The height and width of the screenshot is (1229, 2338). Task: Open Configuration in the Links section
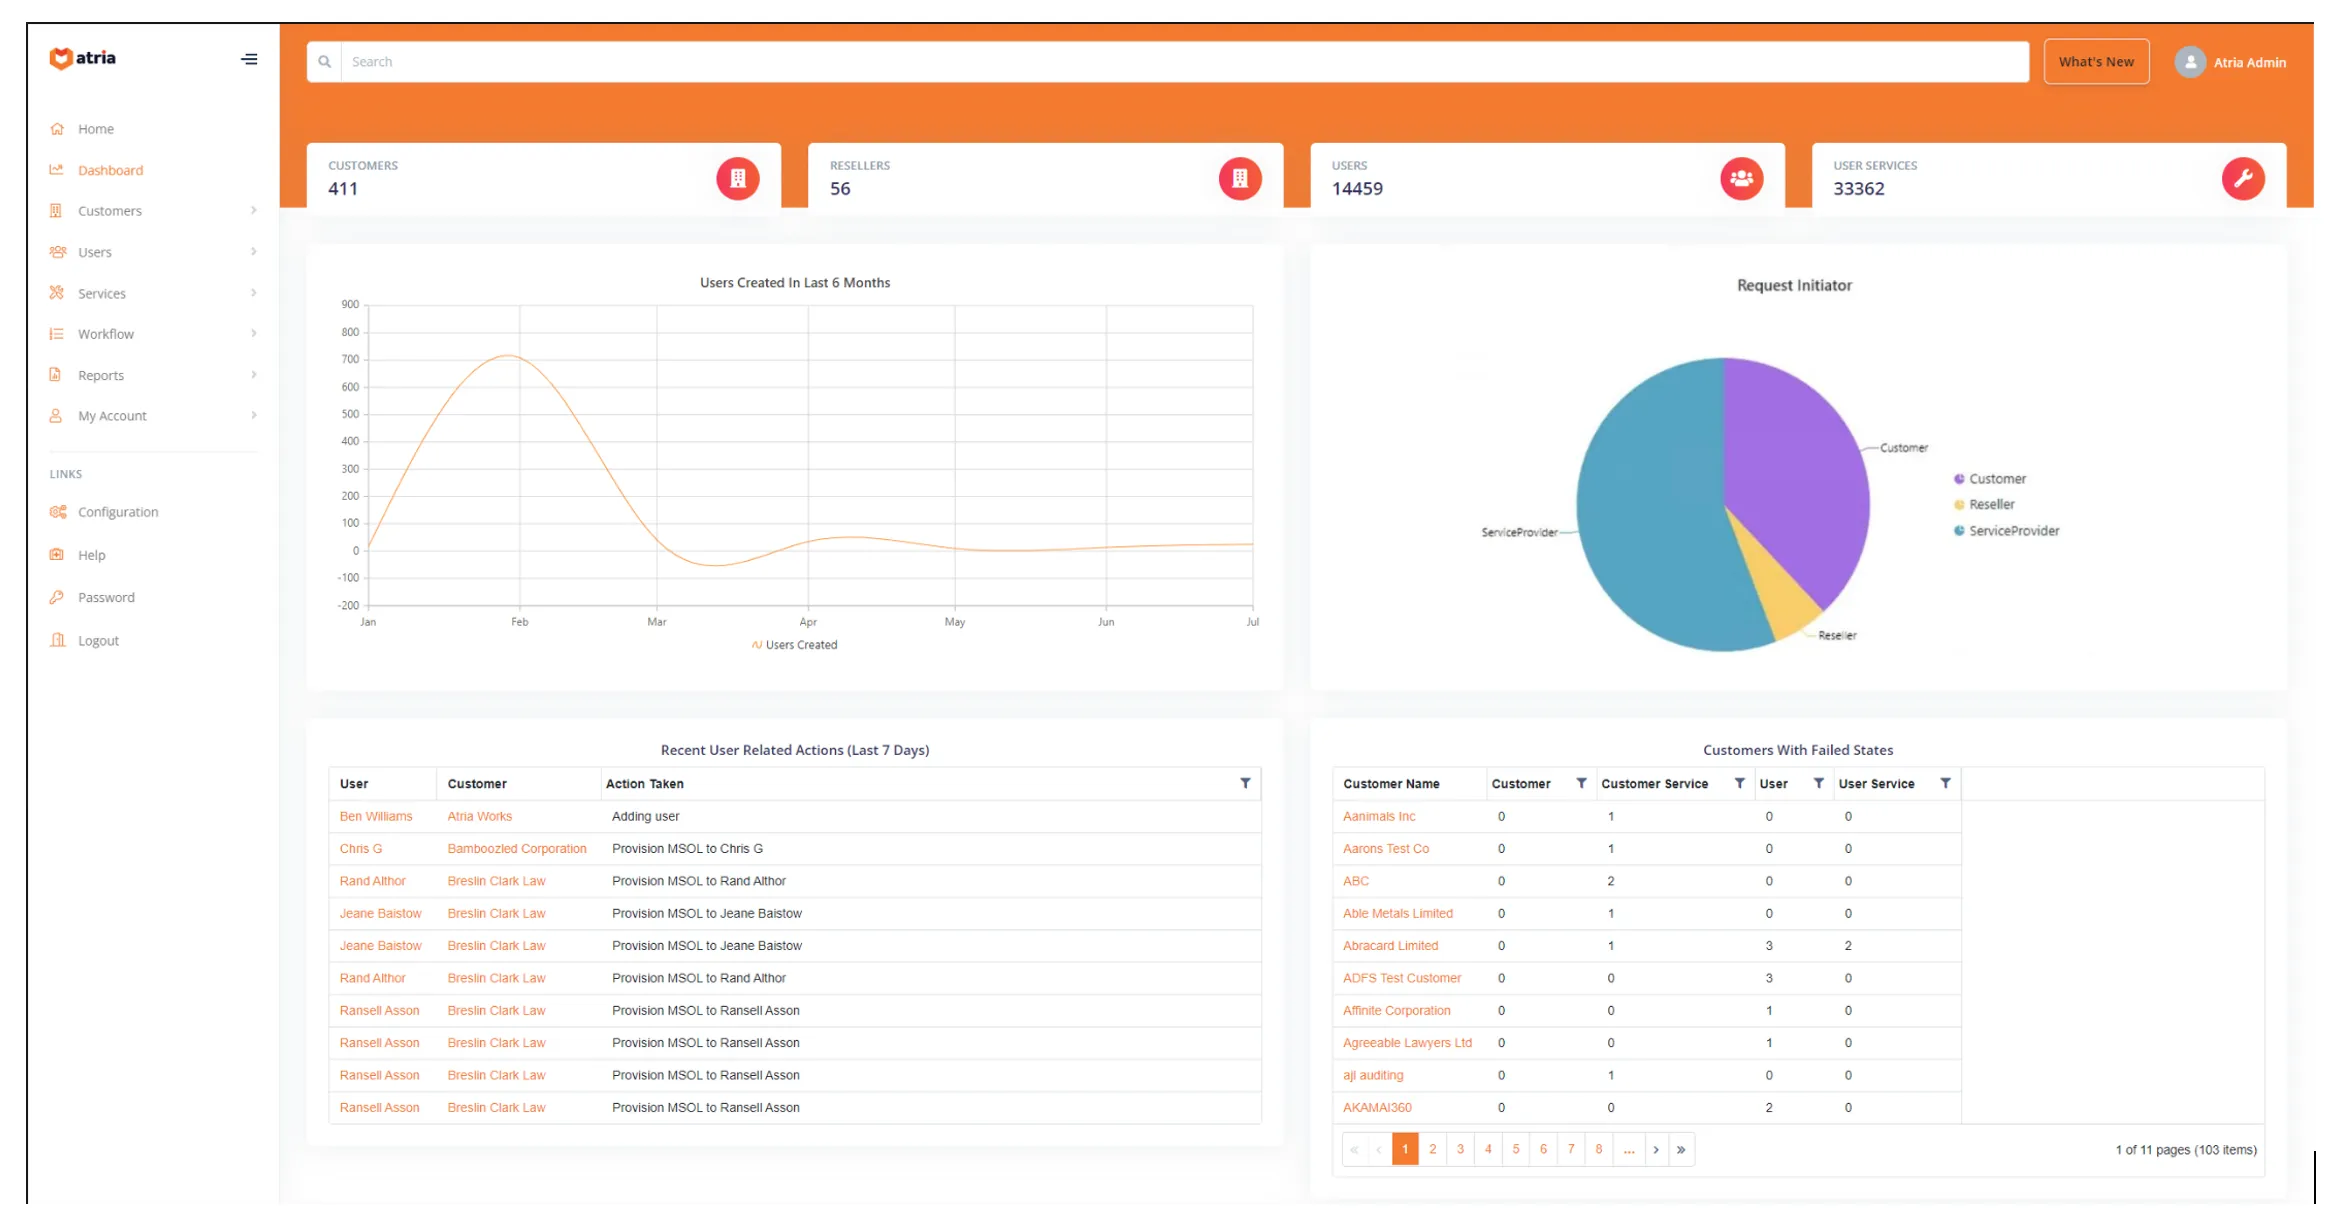pyautogui.click(x=117, y=512)
